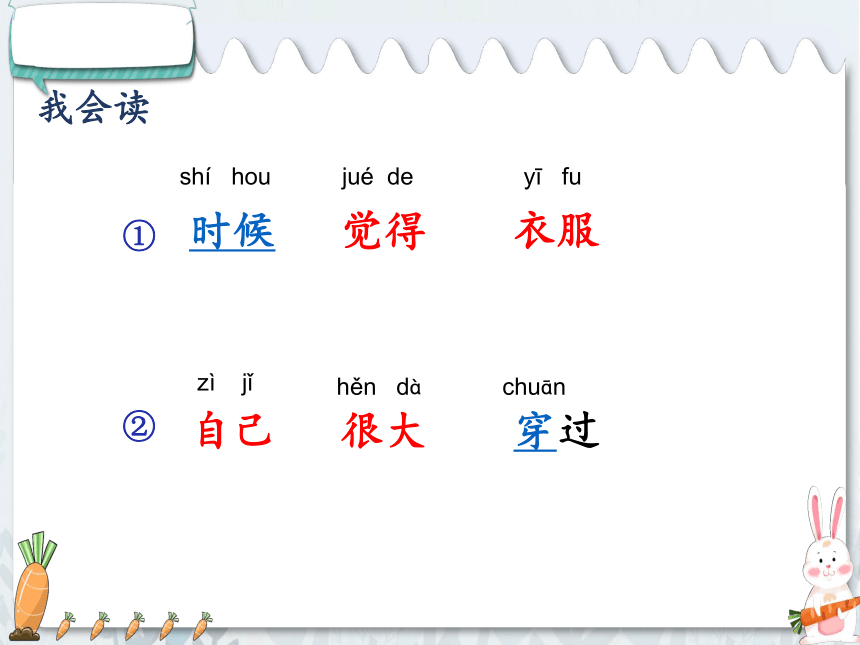This screenshot has width=860, height=645.
Task: Click the empty title box at top left
Action: pos(102,36)
